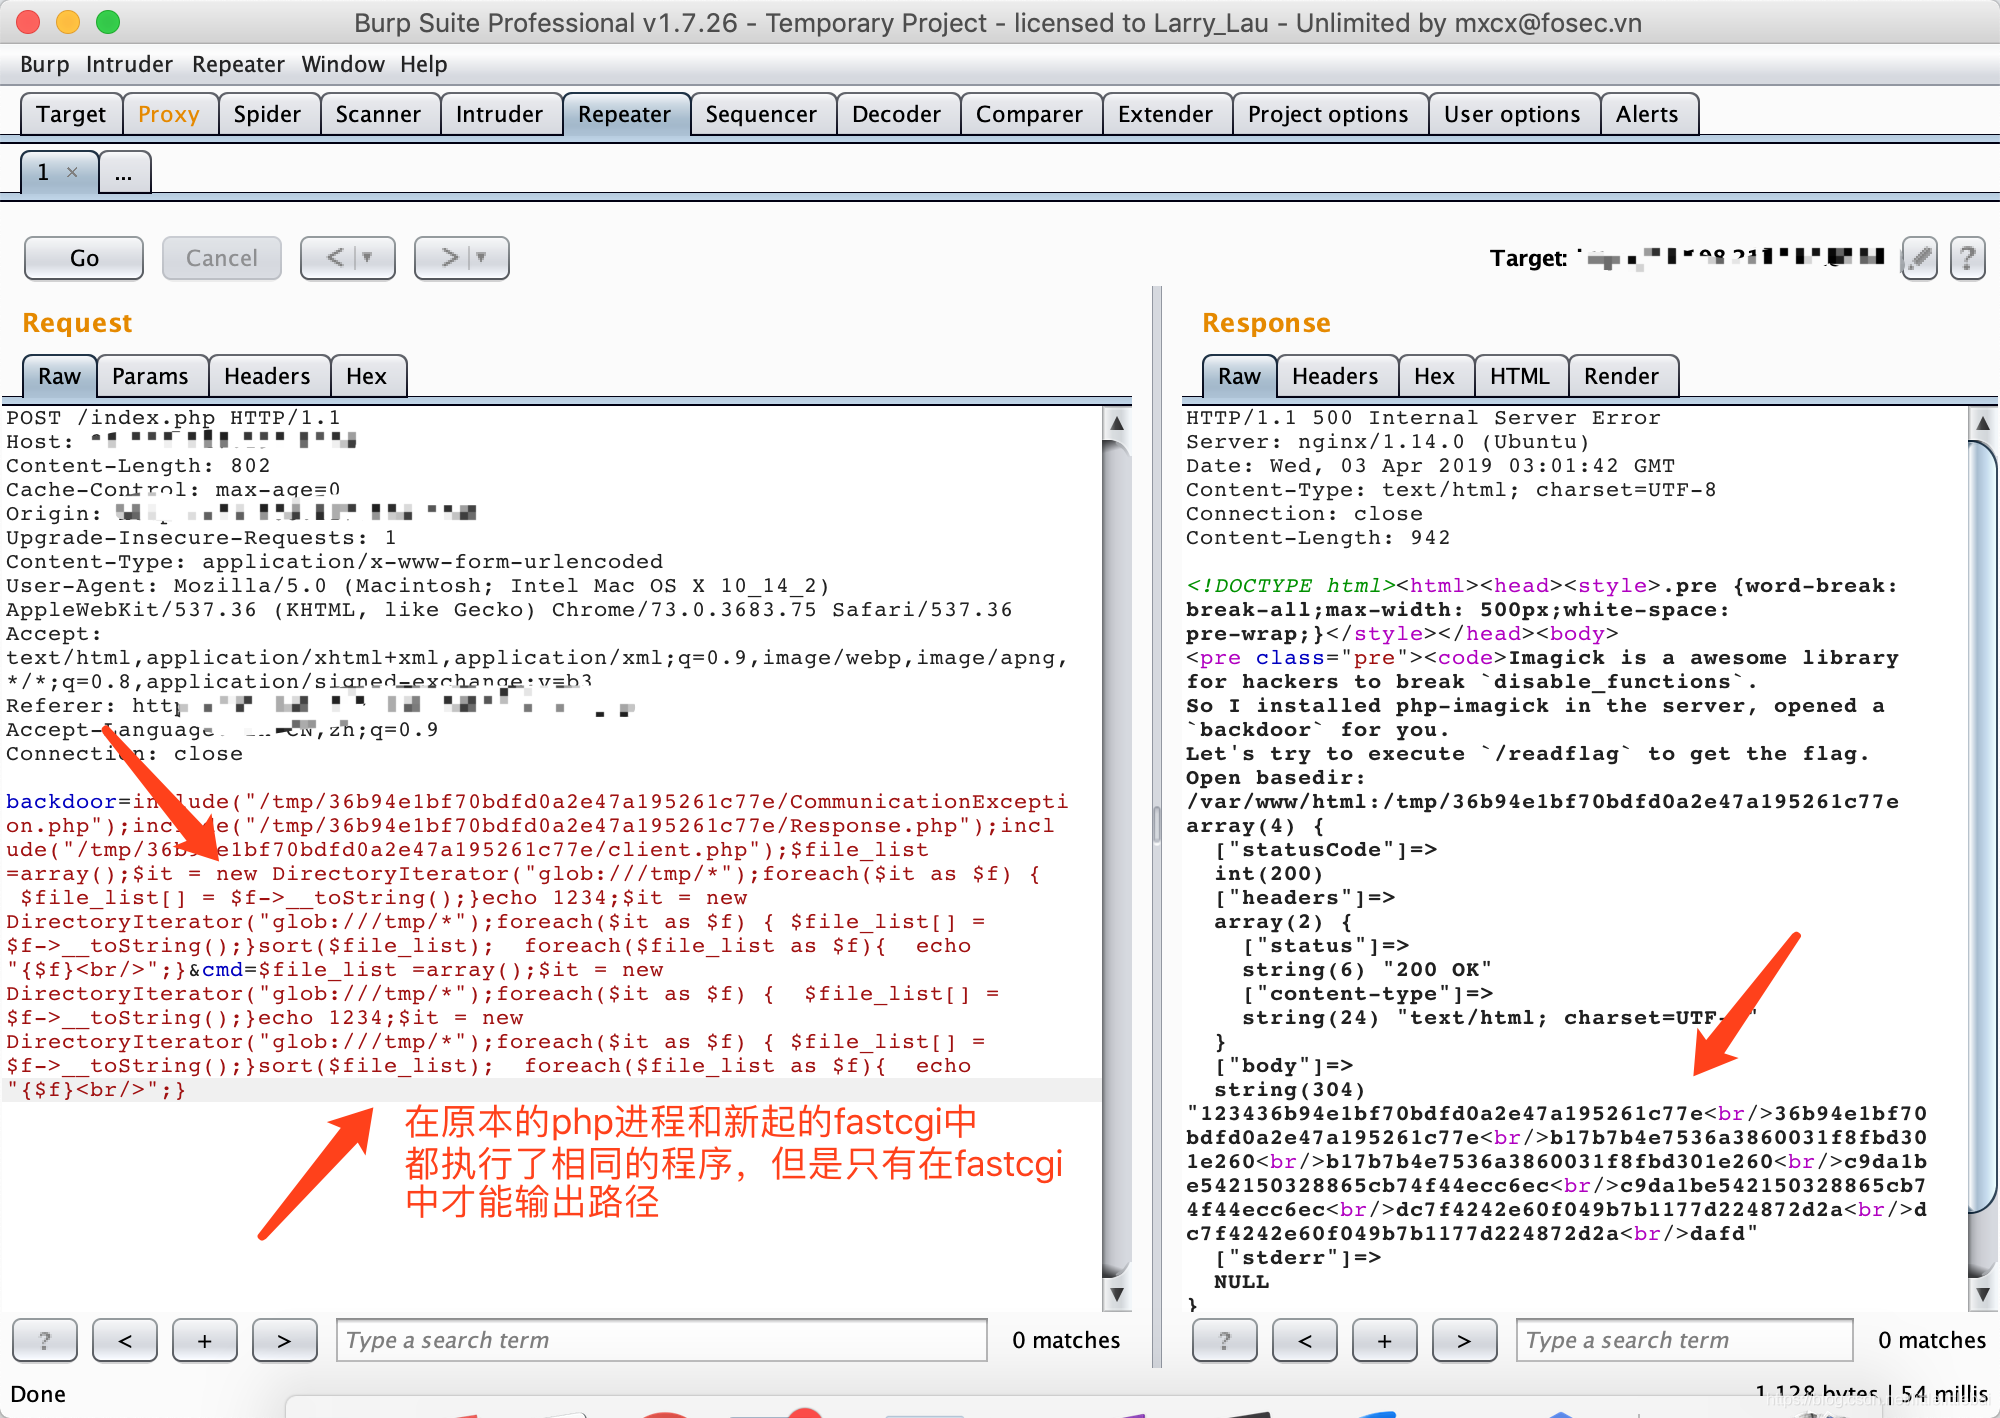Image resolution: width=2000 pixels, height=1418 pixels.
Task: Switch the response view to Render
Action: 1620,376
